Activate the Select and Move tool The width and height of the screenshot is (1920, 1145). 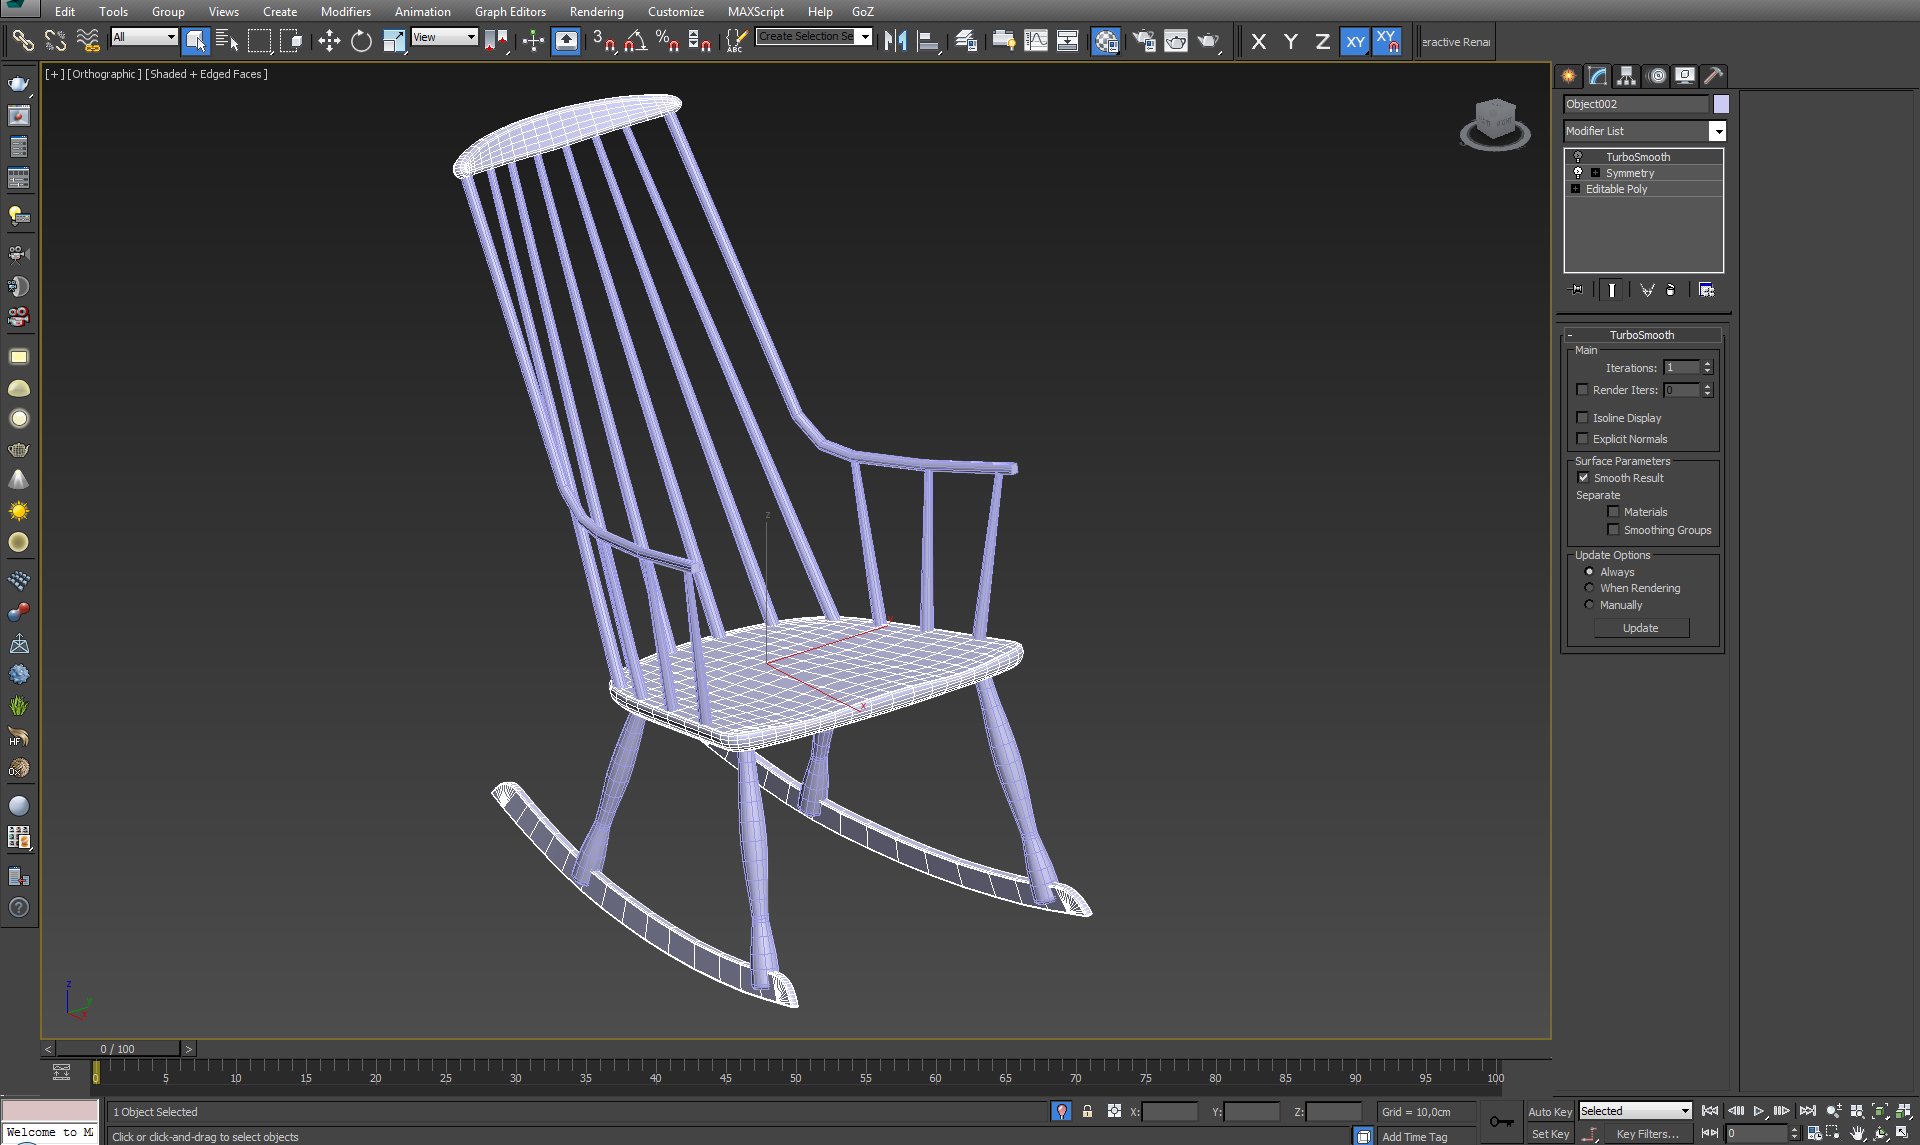click(x=329, y=41)
